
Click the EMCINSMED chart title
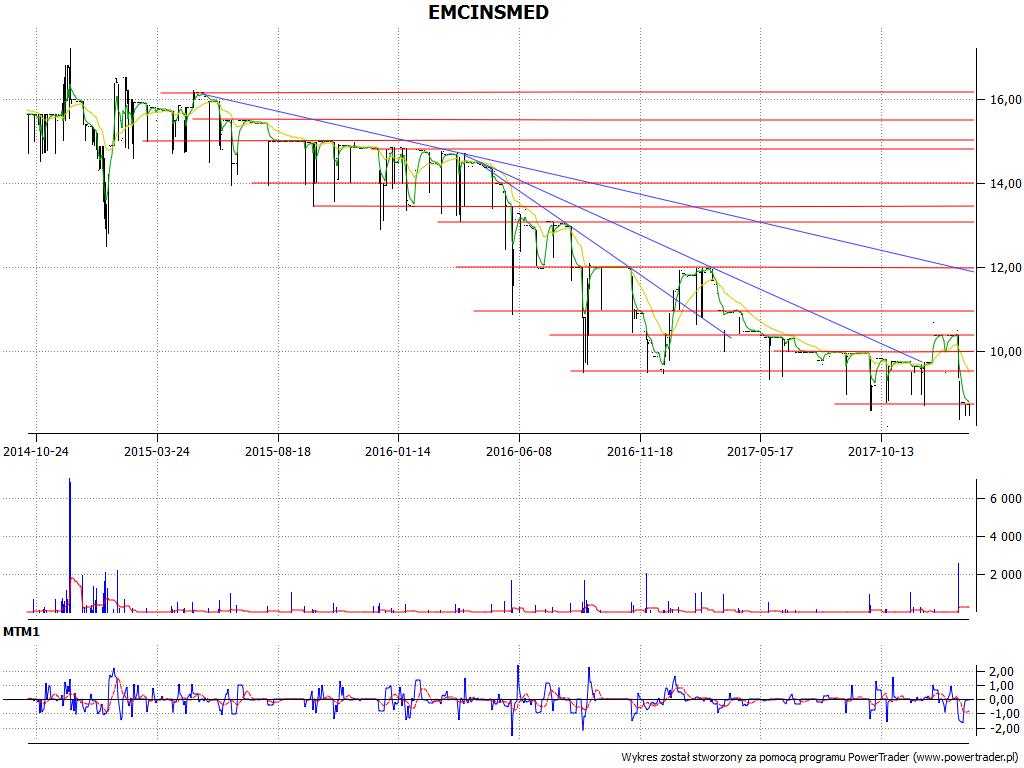(488, 12)
